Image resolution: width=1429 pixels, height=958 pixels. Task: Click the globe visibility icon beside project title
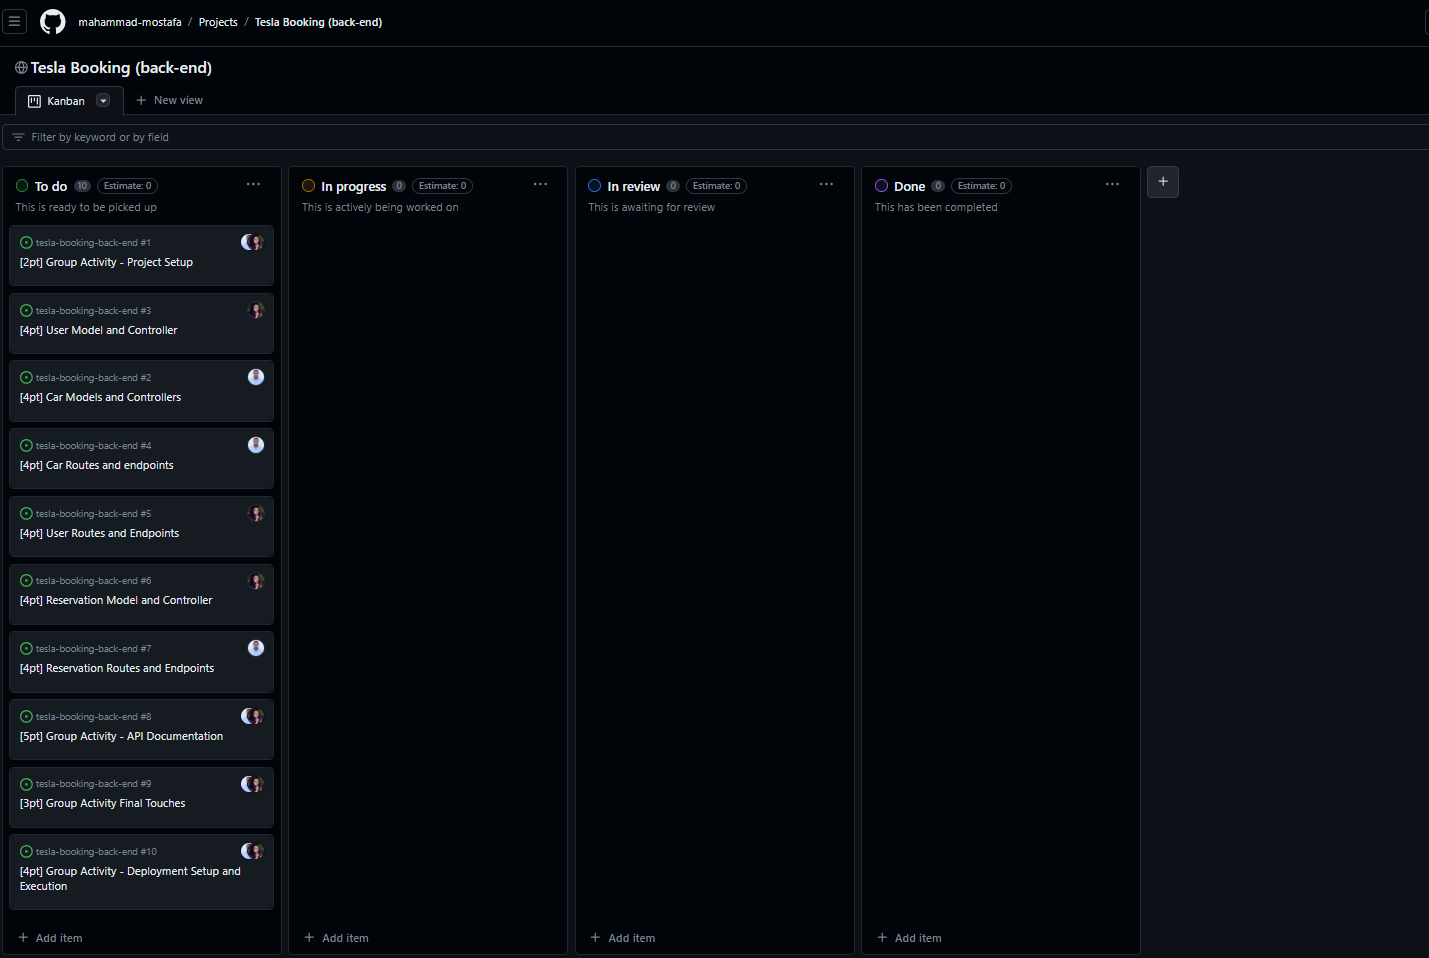pyautogui.click(x=21, y=68)
